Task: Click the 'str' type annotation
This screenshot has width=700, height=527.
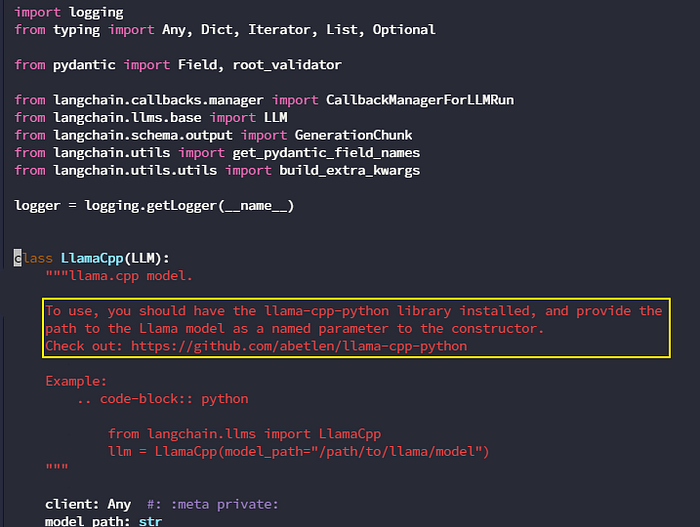Action: click(150, 521)
